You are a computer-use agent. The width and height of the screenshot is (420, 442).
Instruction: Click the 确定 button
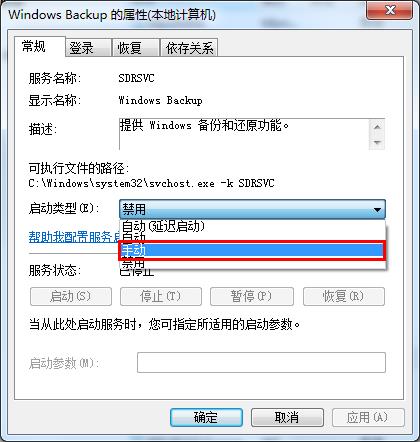click(x=206, y=417)
